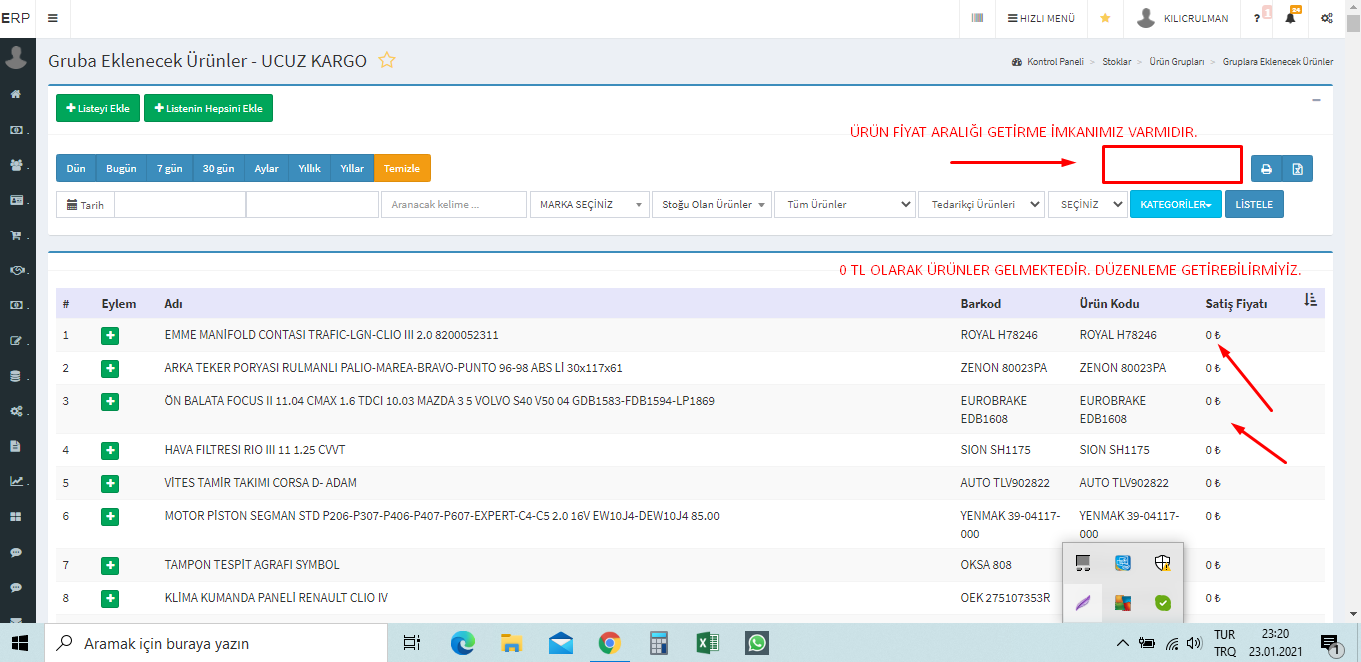The height and width of the screenshot is (662, 1361).
Task: Open the notifications bell
Action: pos(1290,18)
